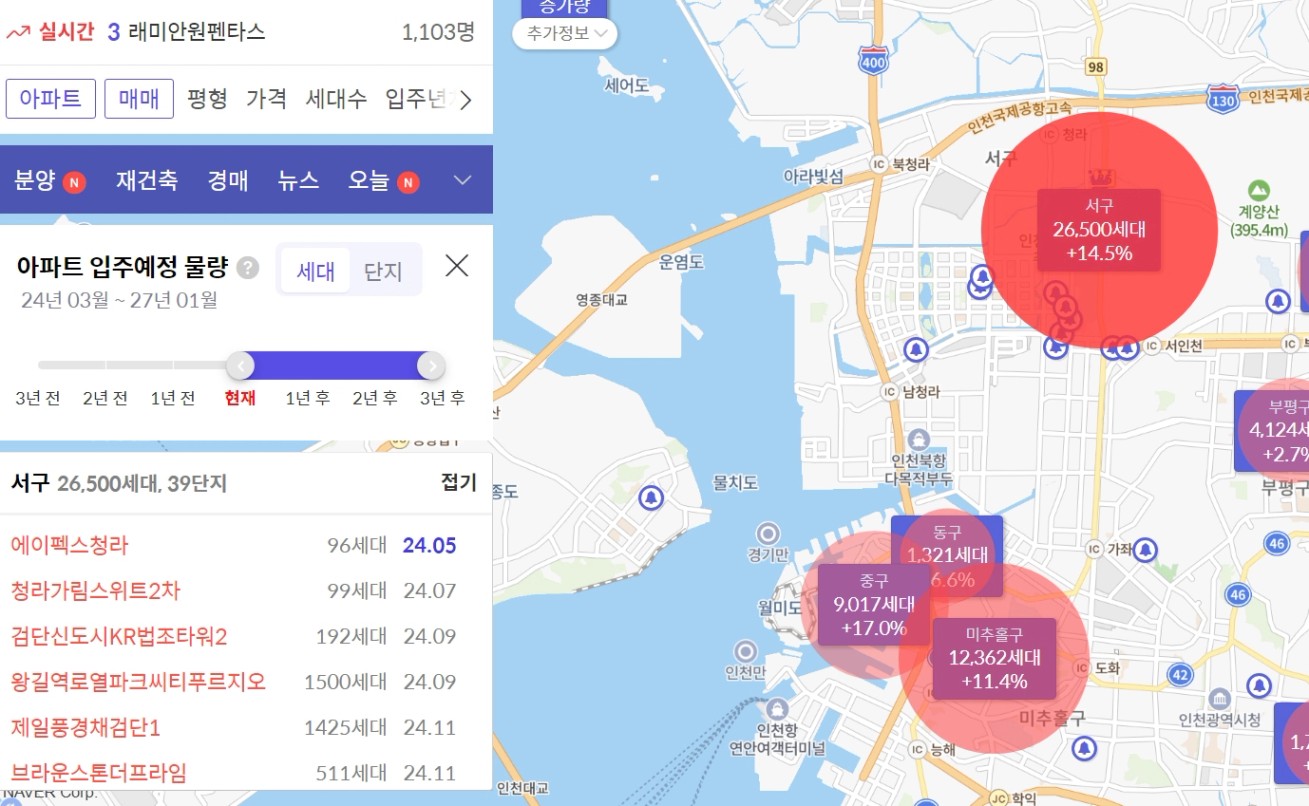This screenshot has height=806, width=1309.
Task: Click the purple period range bar
Action: 336,366
